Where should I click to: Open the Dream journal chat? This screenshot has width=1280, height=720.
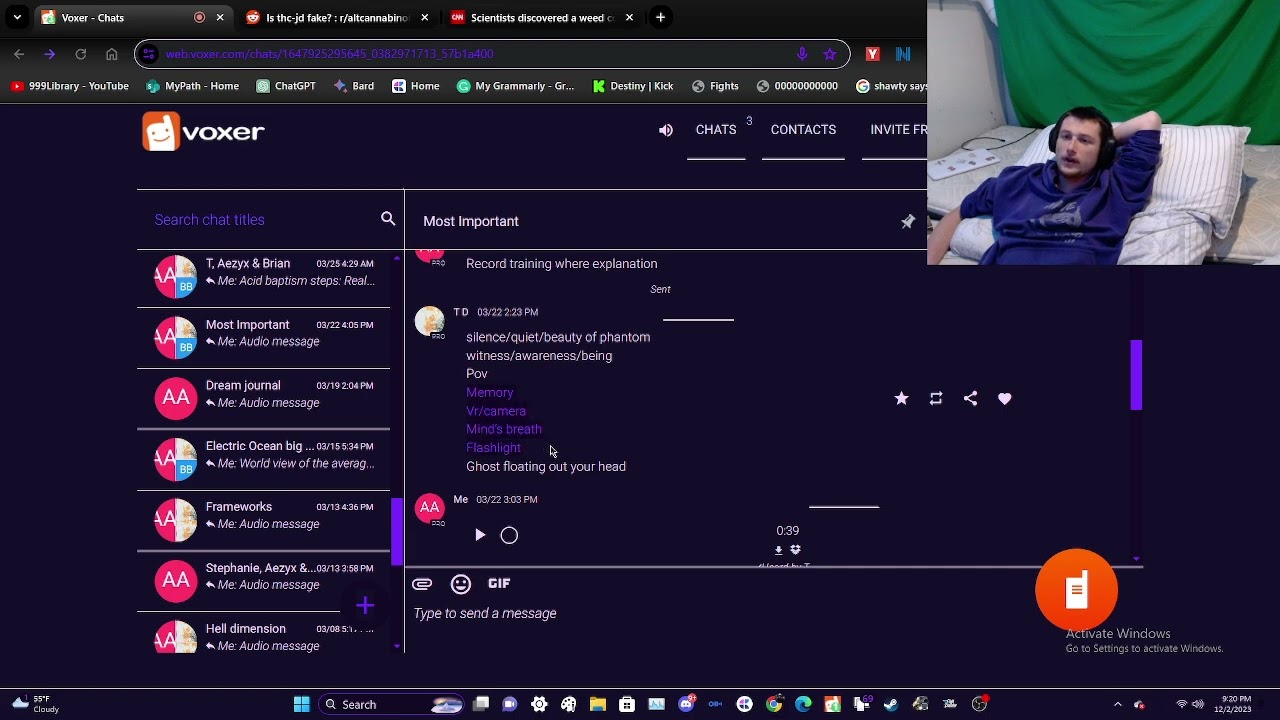point(264,398)
